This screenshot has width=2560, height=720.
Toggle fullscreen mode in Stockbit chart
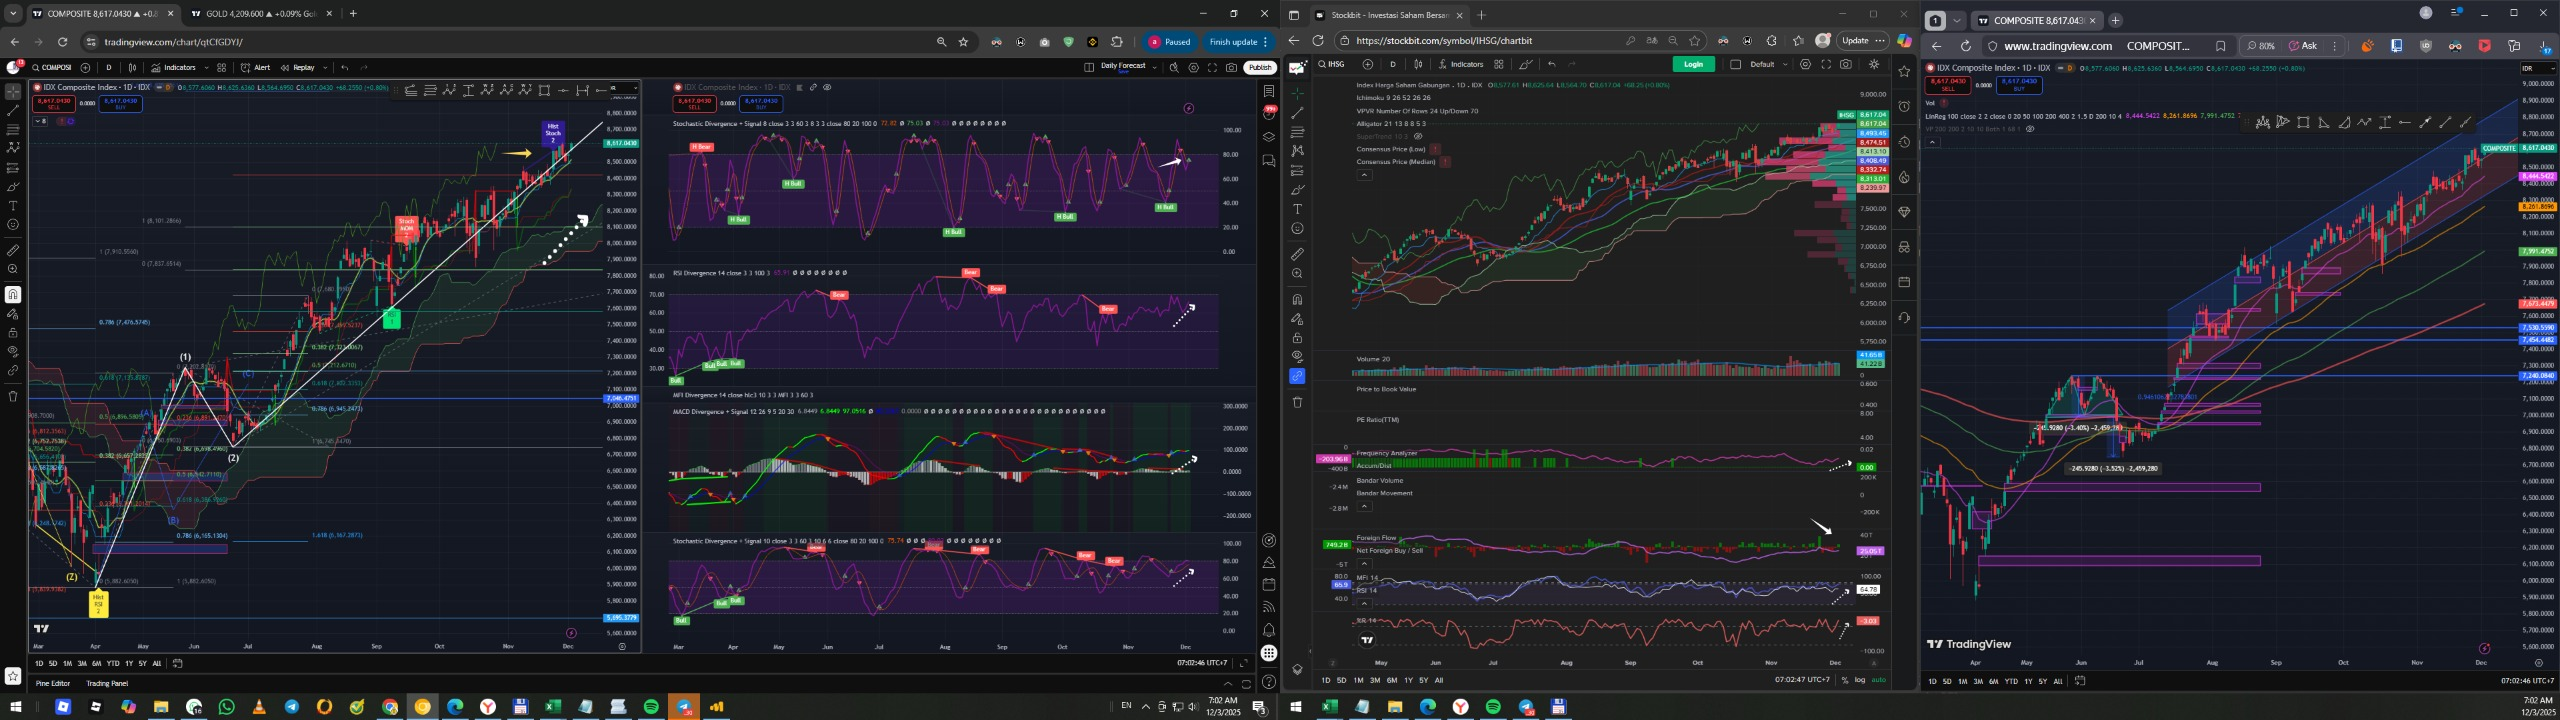[x=1825, y=64]
